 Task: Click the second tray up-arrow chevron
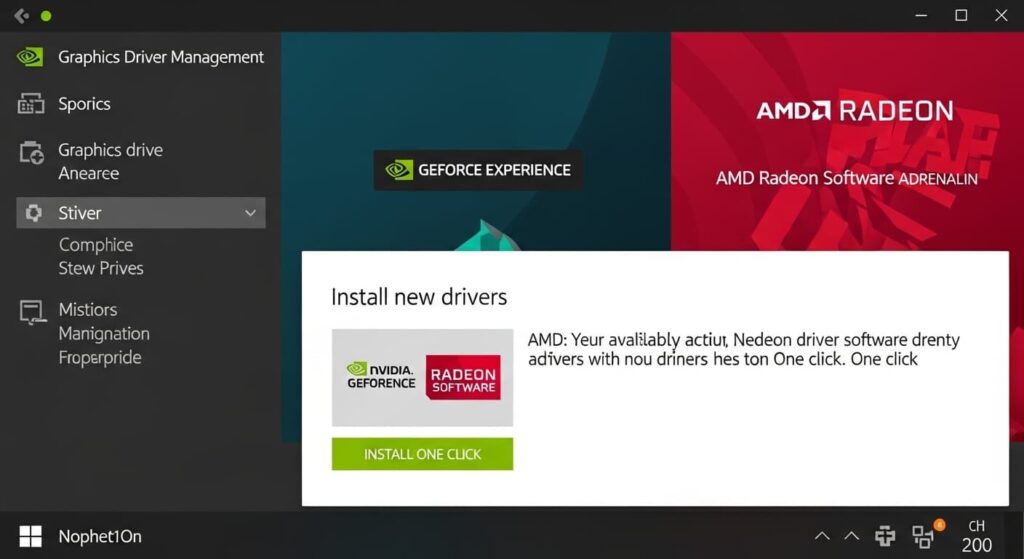click(852, 536)
